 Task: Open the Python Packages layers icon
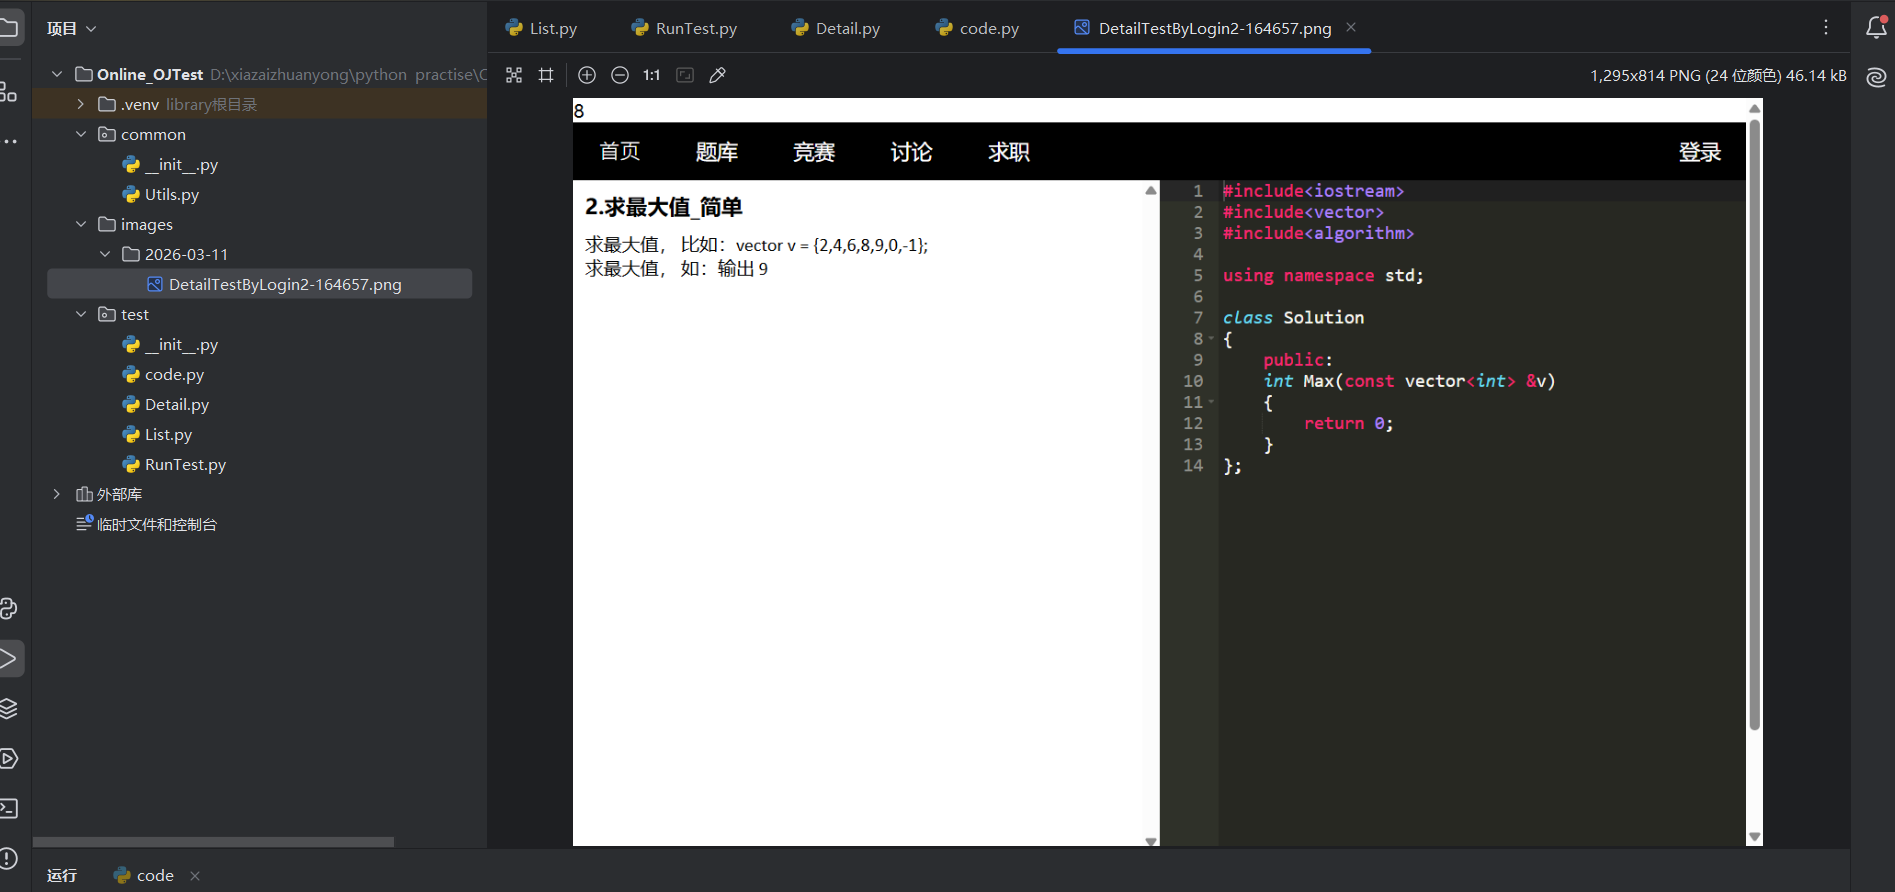9,708
